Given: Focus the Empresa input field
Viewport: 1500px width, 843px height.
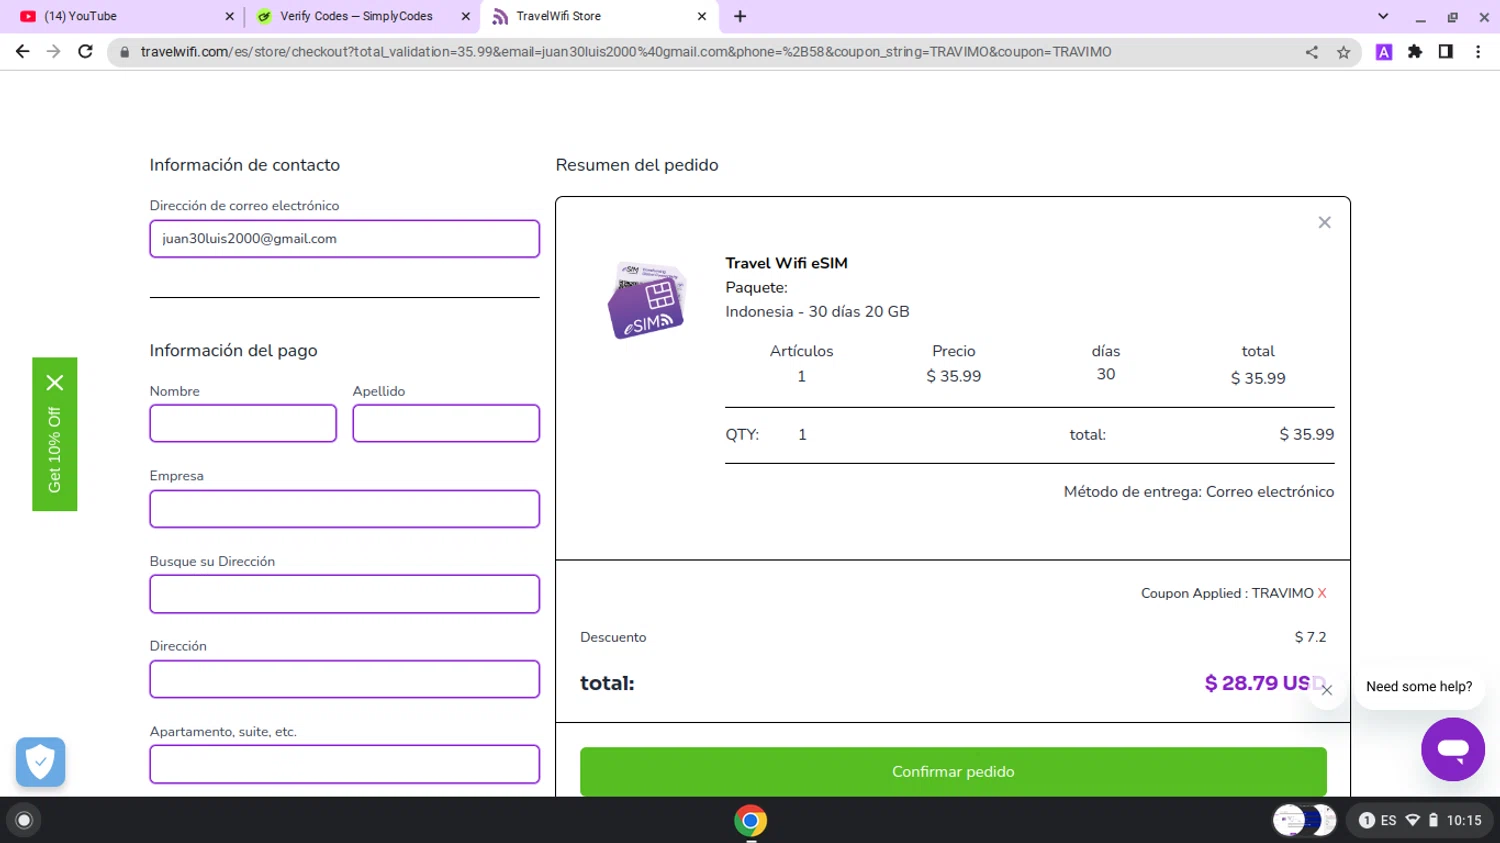Looking at the screenshot, I should click(x=344, y=509).
